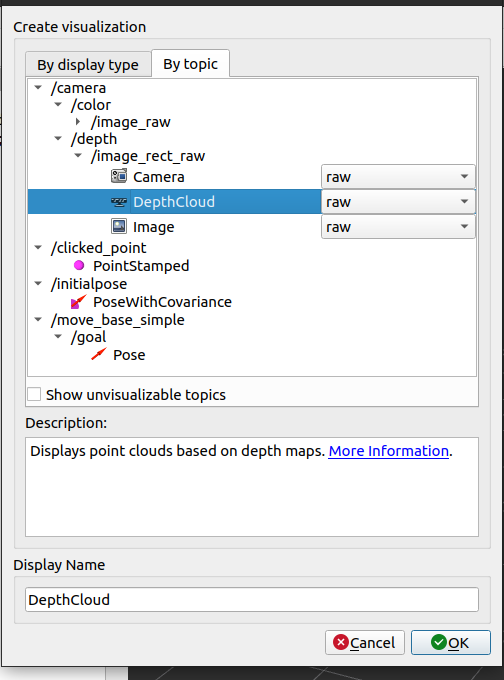Image resolution: width=504 pixels, height=680 pixels.
Task: Click the /clicked_point topic label
Action: 98,248
